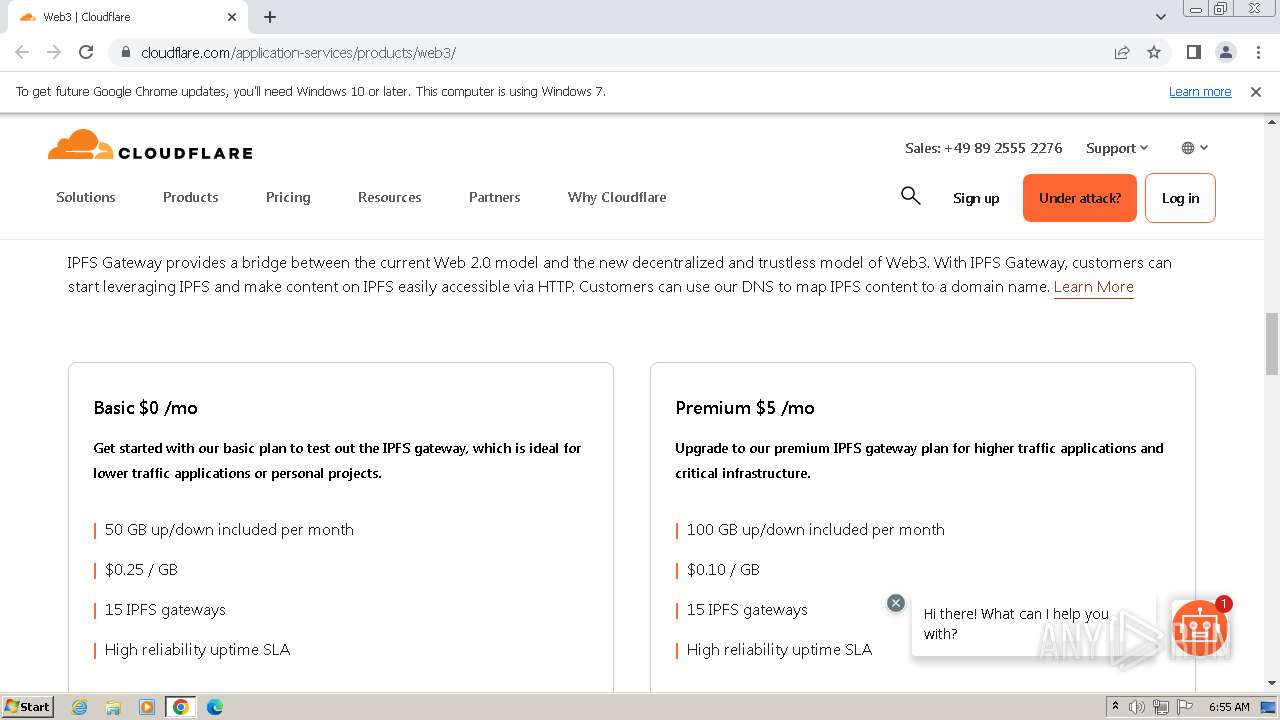1280x720 pixels.
Task: Bookmark this page with the star icon
Action: point(1154,52)
